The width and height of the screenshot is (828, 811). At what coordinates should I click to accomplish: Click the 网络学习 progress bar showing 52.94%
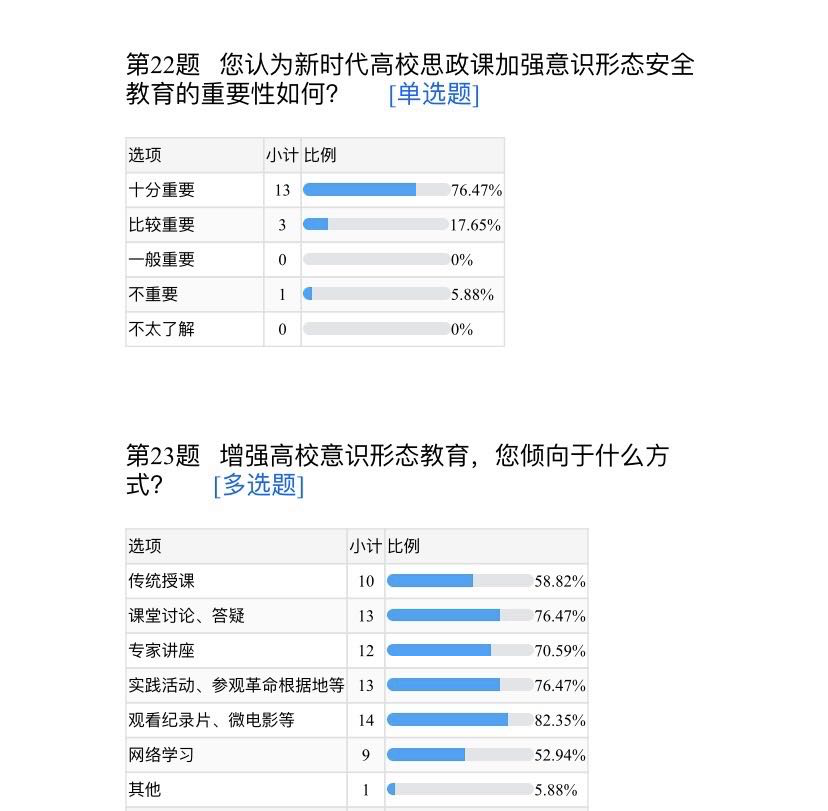tap(460, 755)
